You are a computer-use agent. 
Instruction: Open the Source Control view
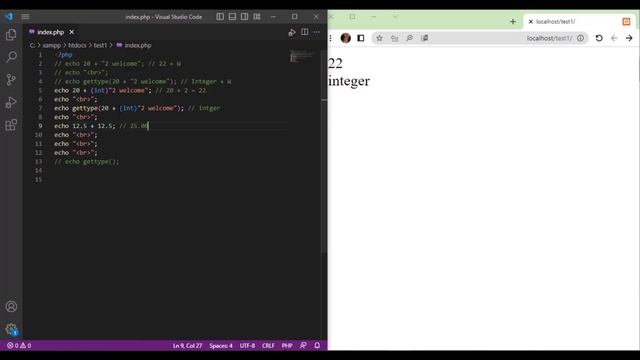[x=11, y=79]
